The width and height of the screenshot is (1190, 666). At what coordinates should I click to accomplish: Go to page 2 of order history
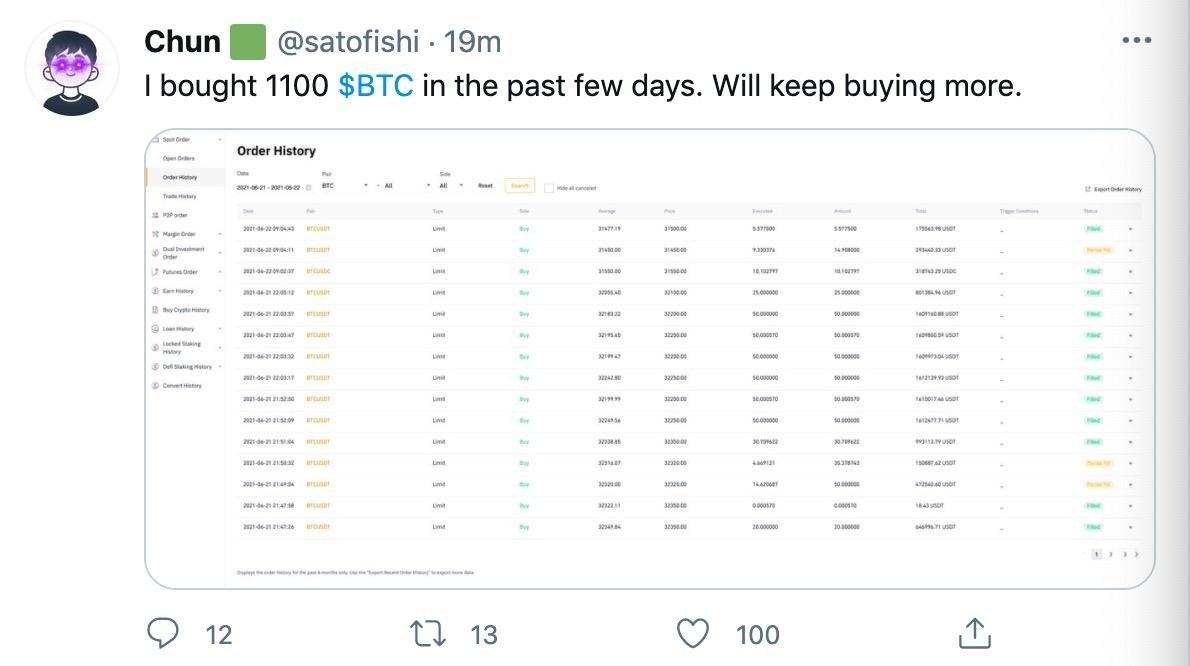pyautogui.click(x=1110, y=553)
